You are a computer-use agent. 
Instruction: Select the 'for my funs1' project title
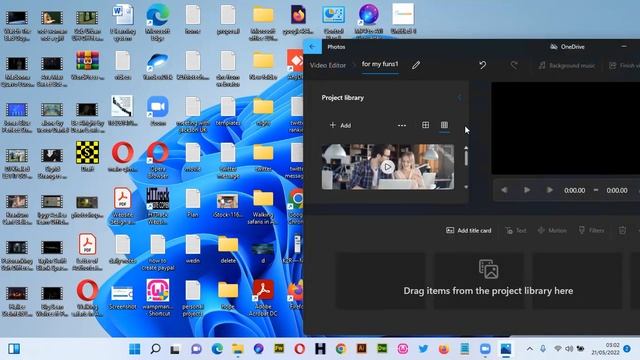click(x=380, y=64)
